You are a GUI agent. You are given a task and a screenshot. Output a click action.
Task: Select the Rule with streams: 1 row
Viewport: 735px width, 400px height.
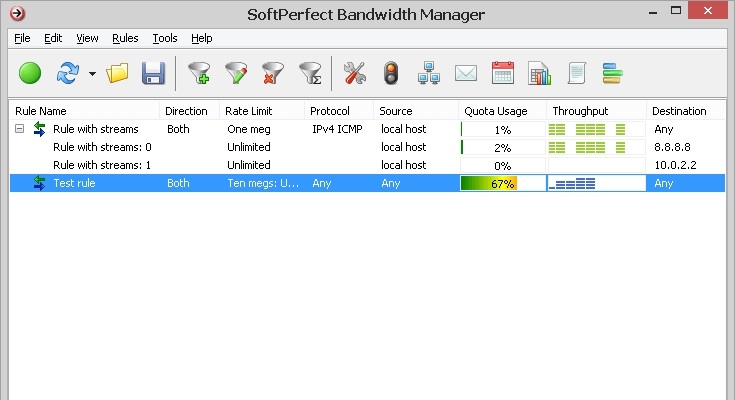tap(368, 165)
